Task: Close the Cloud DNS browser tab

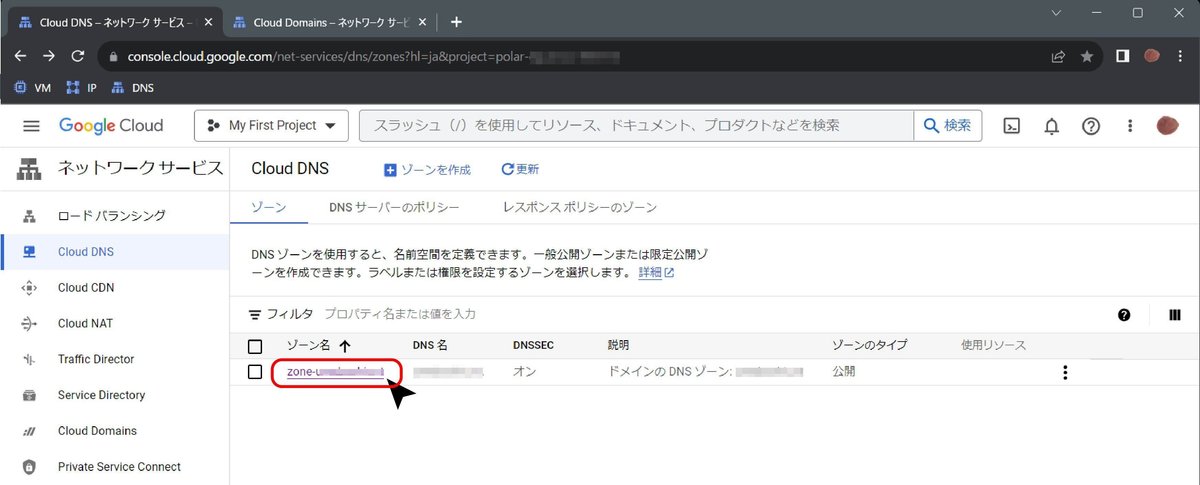Action: click(x=206, y=22)
